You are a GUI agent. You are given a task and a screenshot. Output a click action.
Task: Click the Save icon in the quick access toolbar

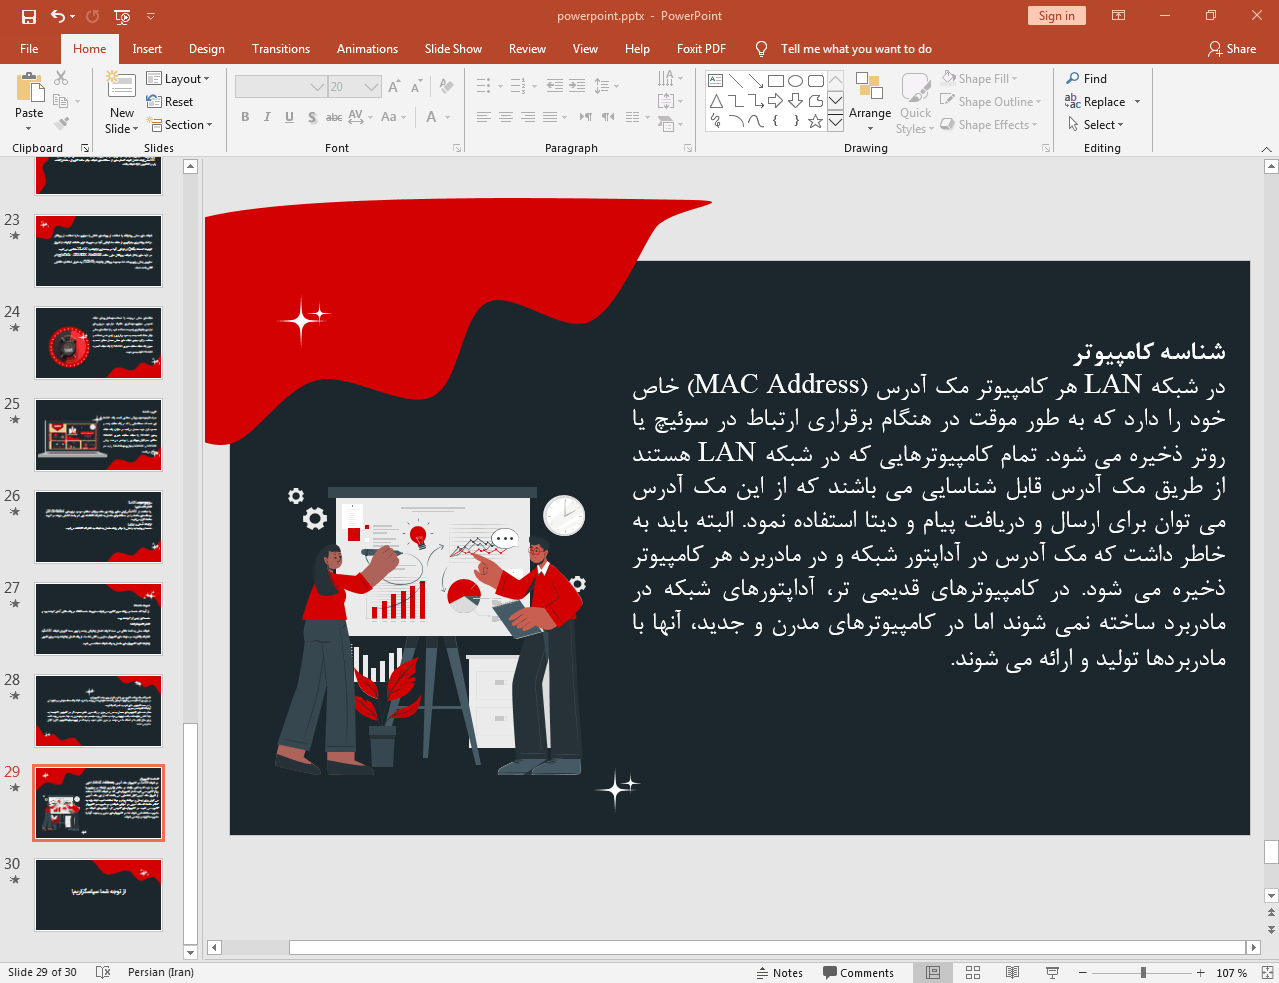(x=28, y=16)
